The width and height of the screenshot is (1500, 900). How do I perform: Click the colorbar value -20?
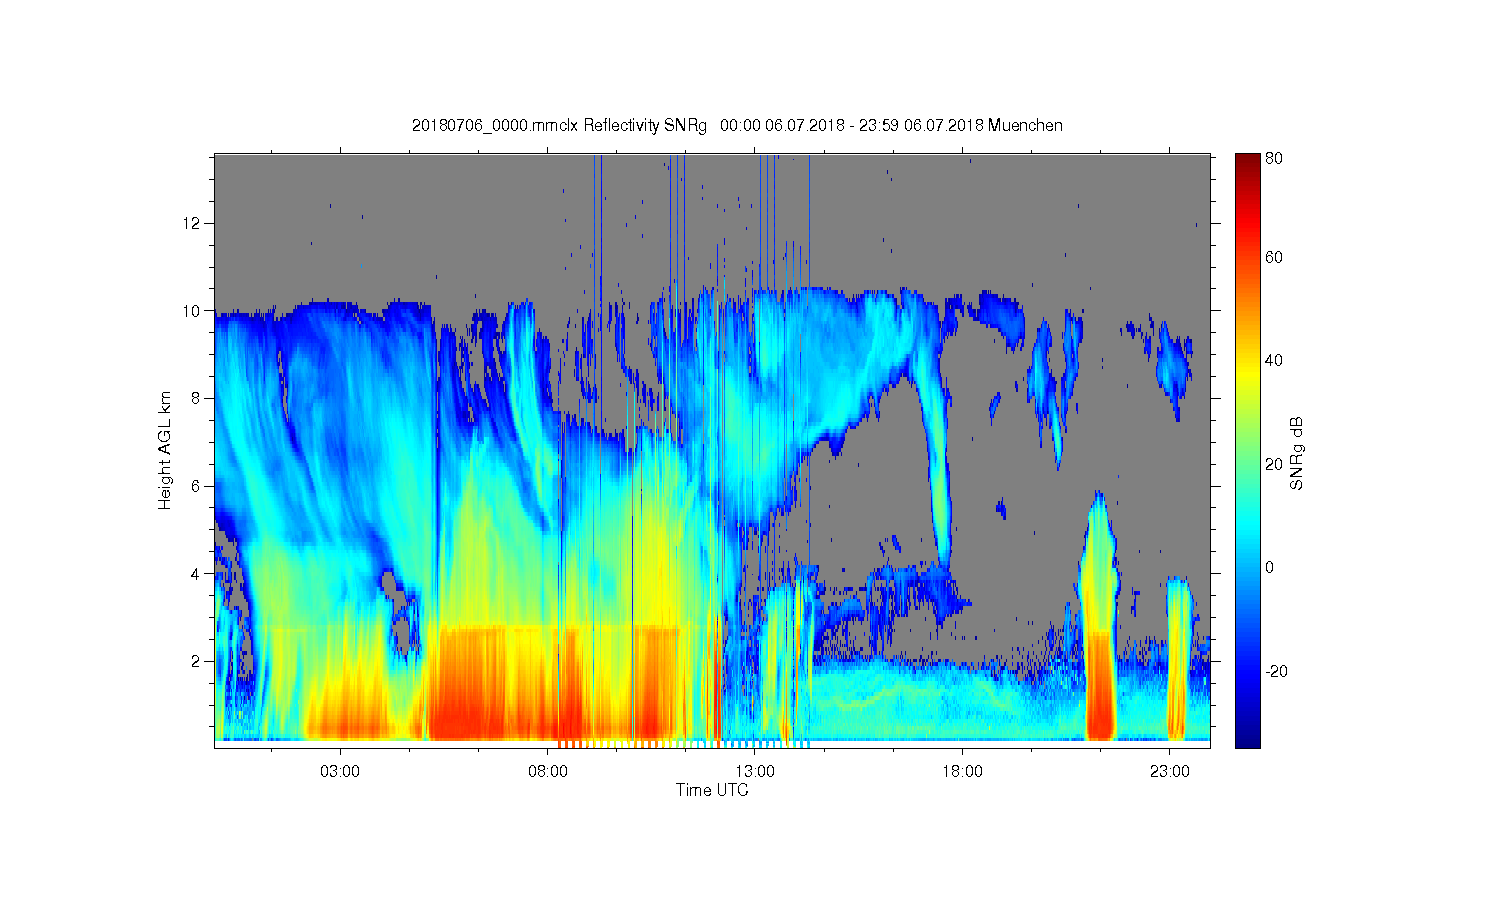1276,671
